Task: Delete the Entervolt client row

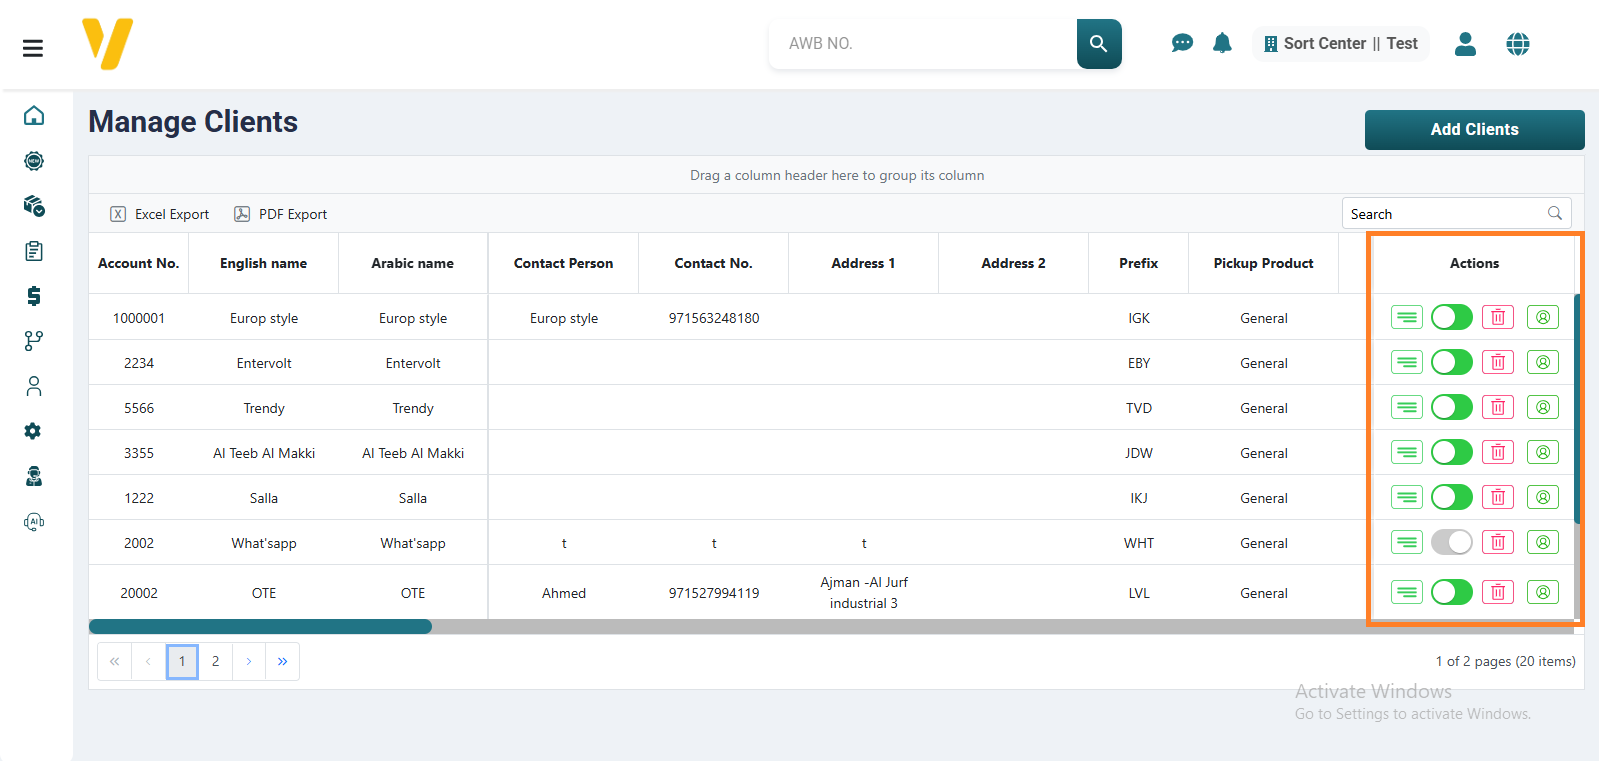Action: 1497,362
